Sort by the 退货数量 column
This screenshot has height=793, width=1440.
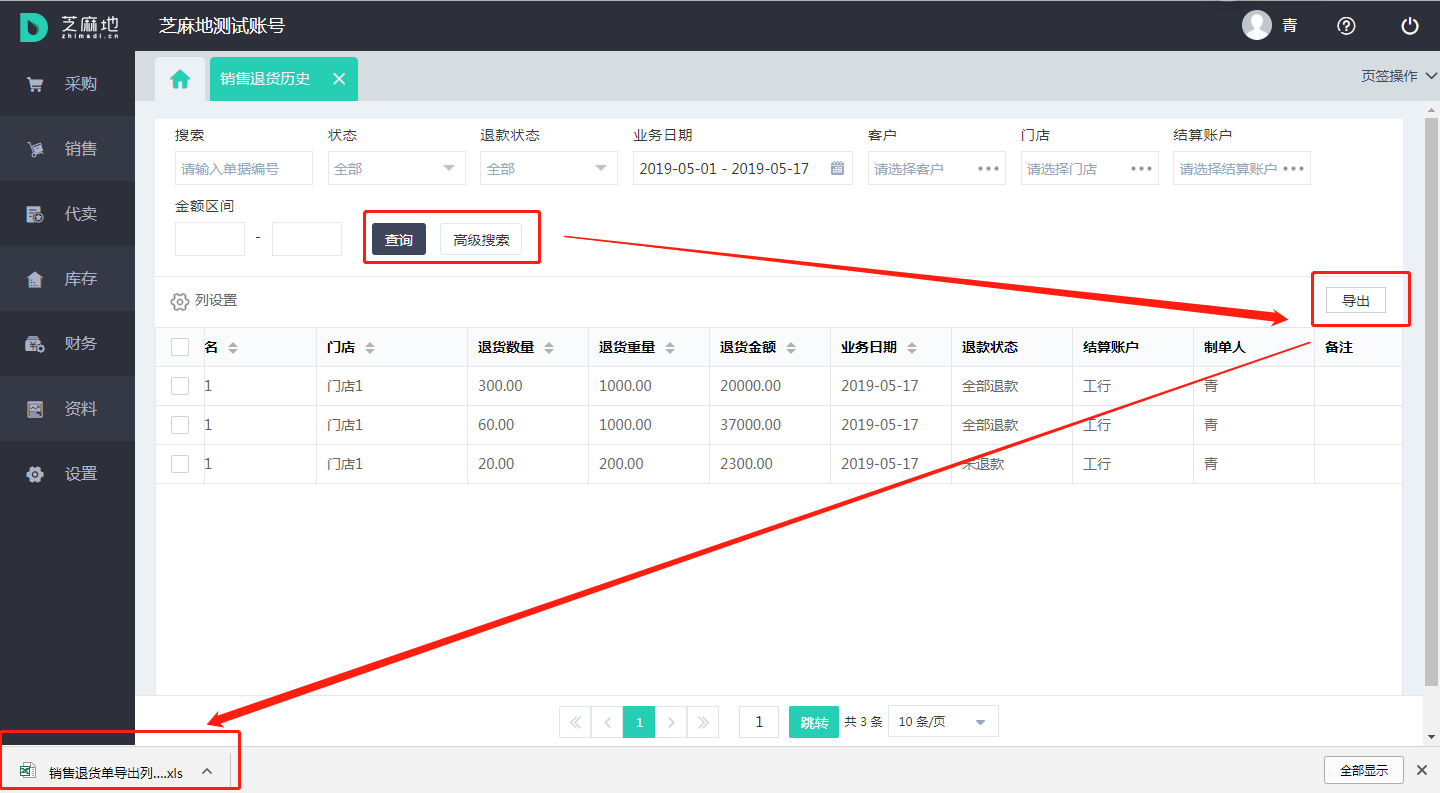click(x=549, y=348)
